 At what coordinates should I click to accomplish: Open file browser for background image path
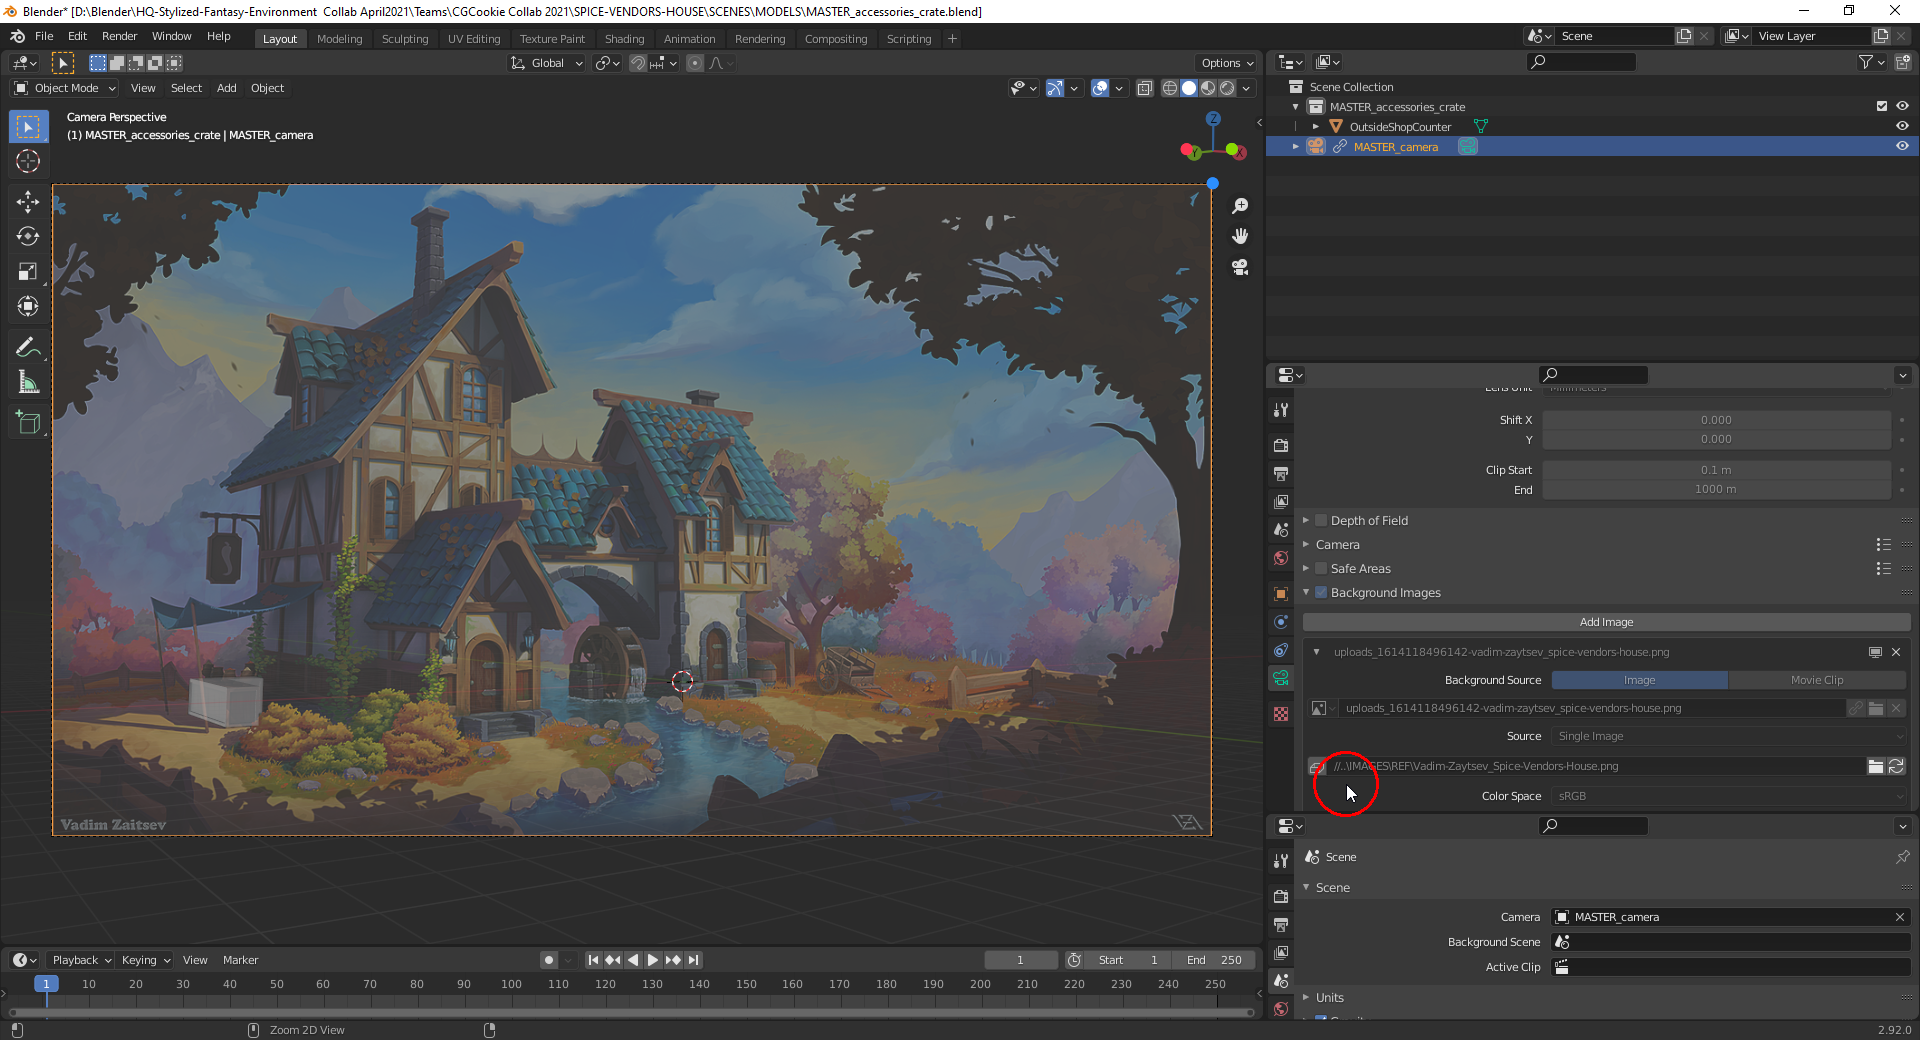click(1876, 766)
